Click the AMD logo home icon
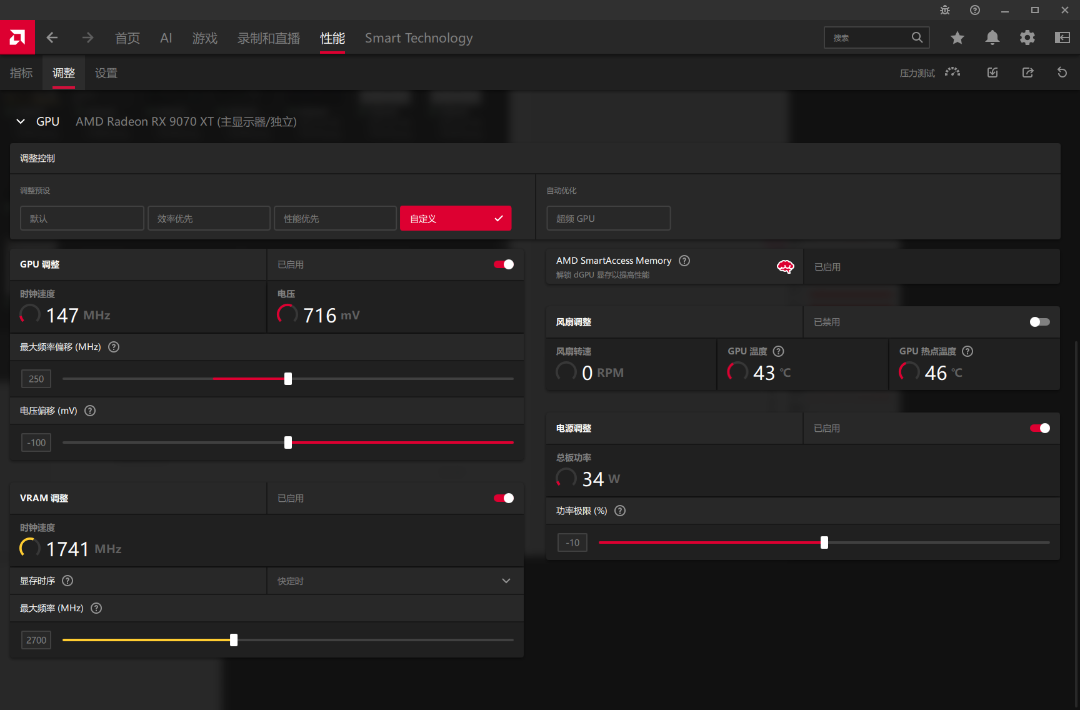The height and width of the screenshot is (710, 1080). coord(17,38)
